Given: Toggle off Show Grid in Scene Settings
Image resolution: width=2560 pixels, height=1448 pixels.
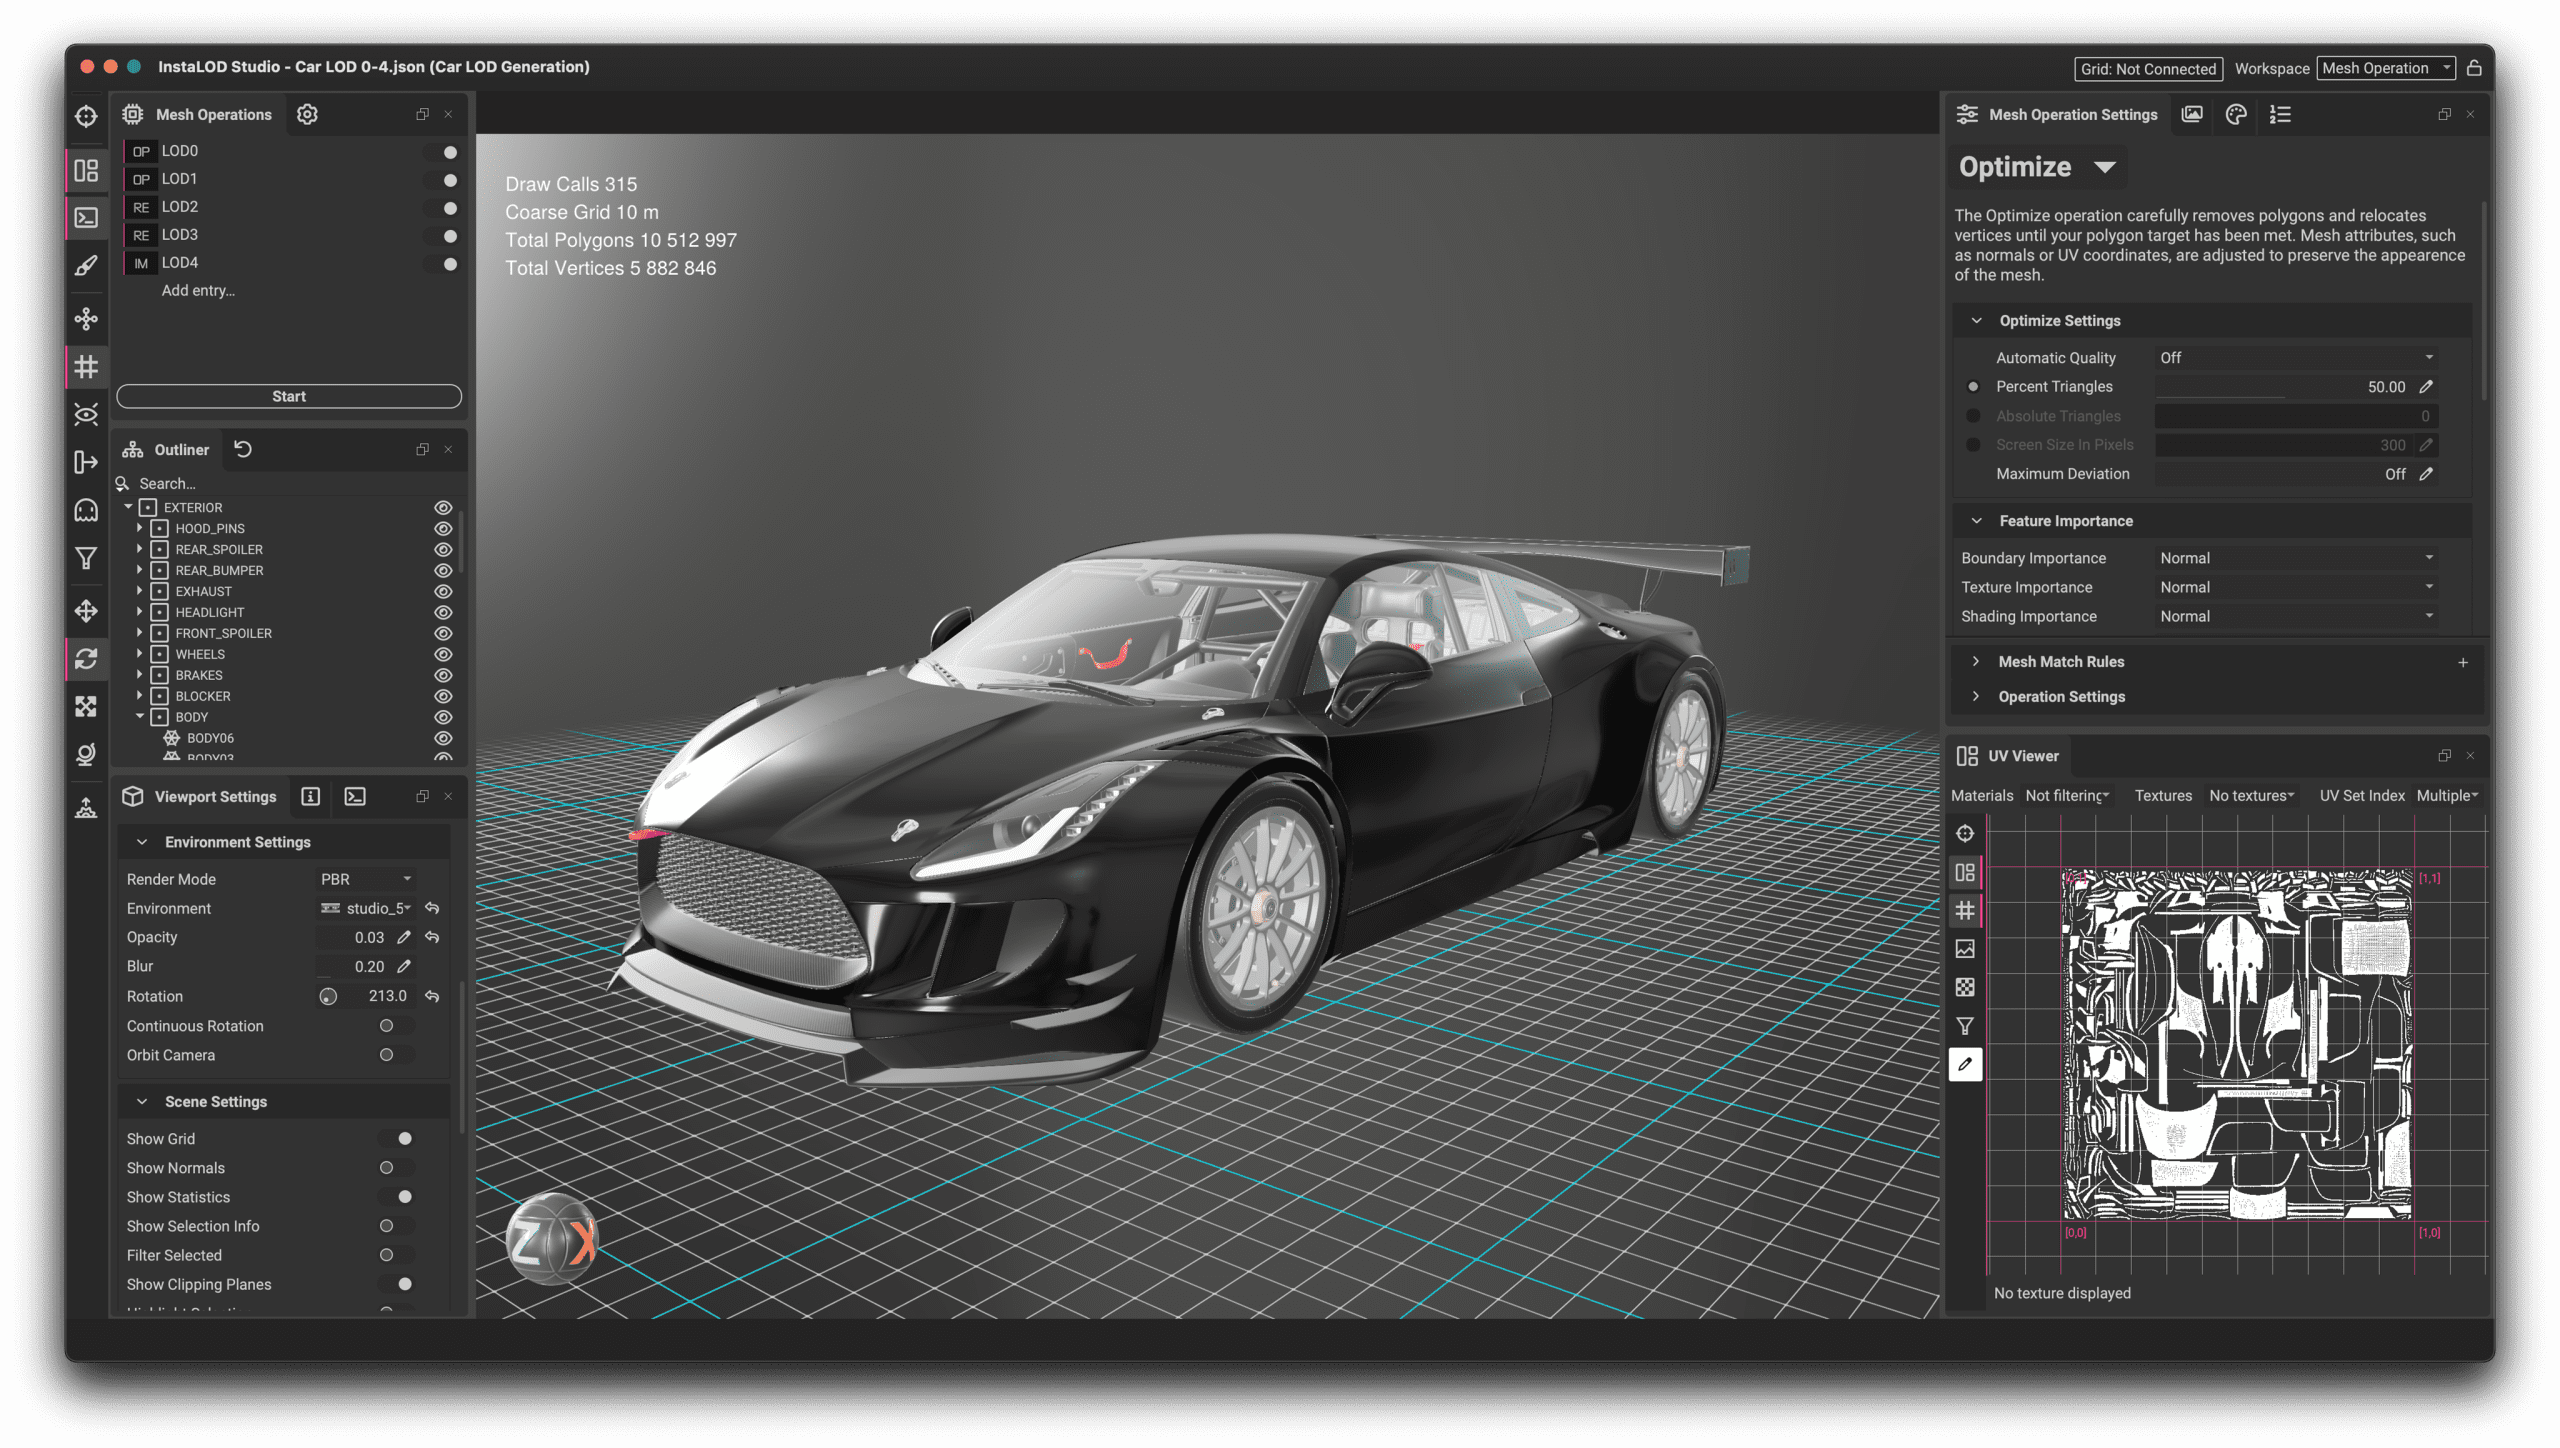Looking at the screenshot, I should click(403, 1138).
